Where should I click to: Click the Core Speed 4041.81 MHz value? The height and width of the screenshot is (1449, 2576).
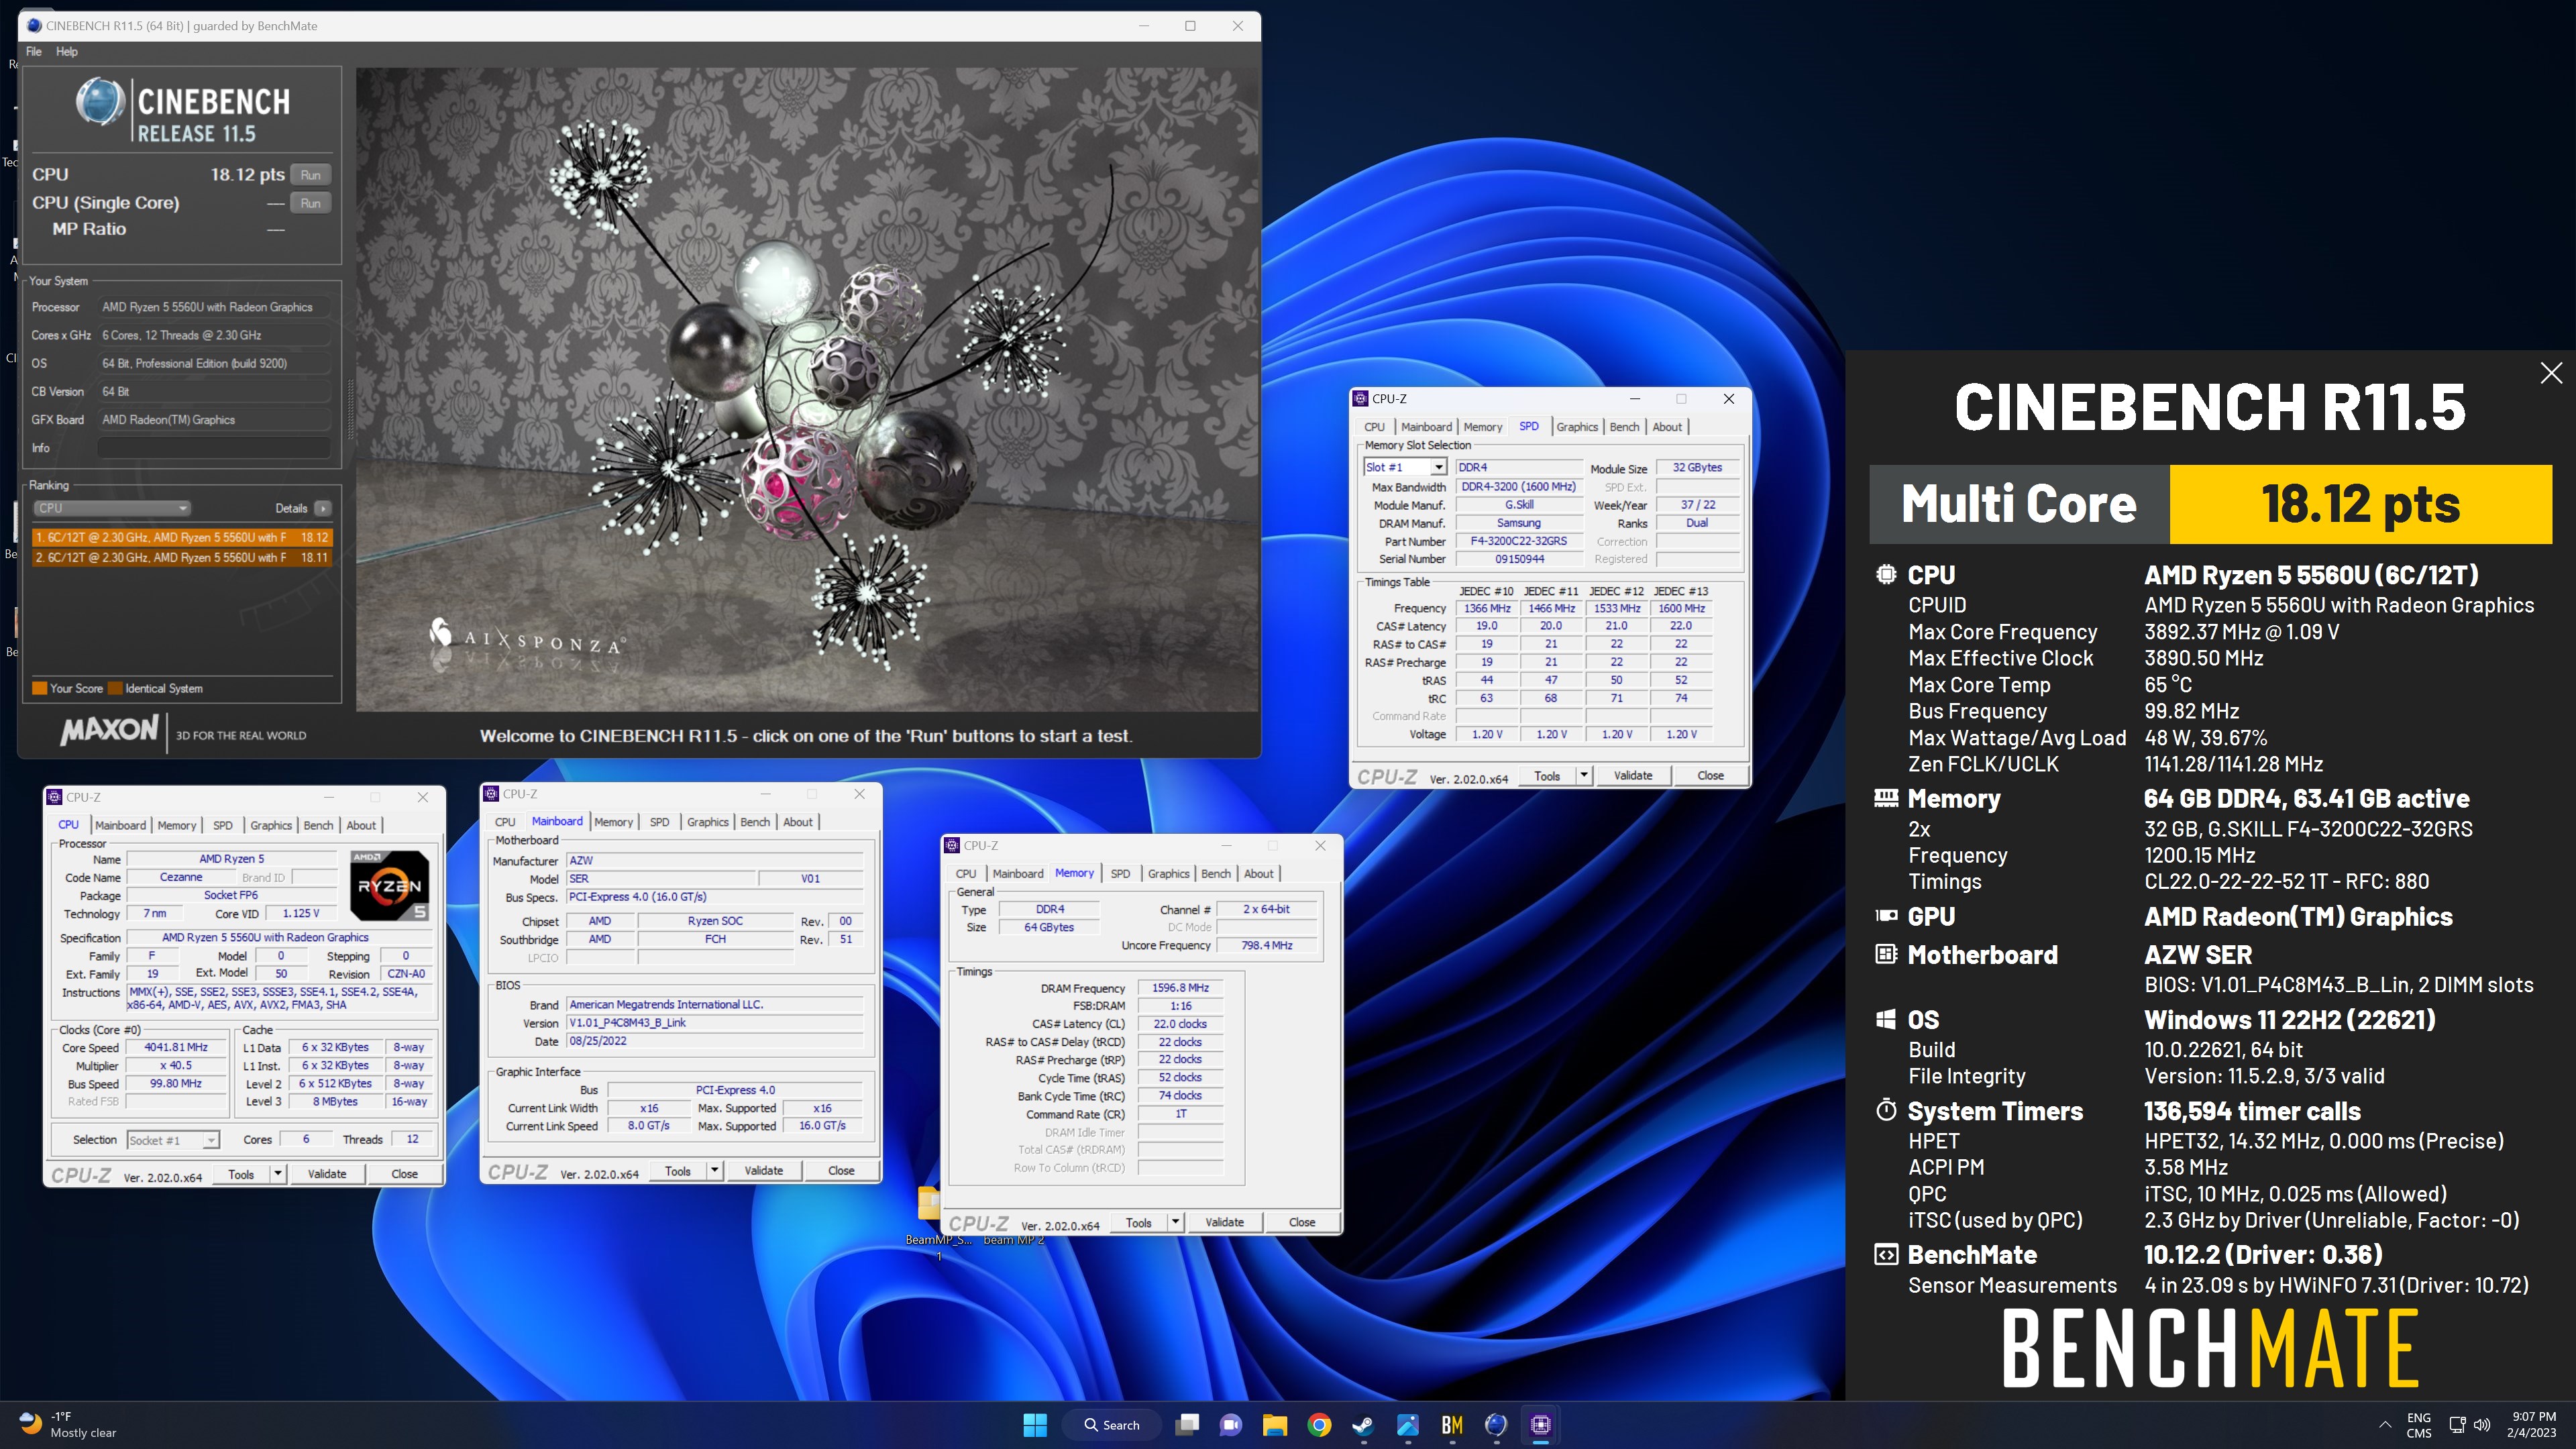(176, 1048)
